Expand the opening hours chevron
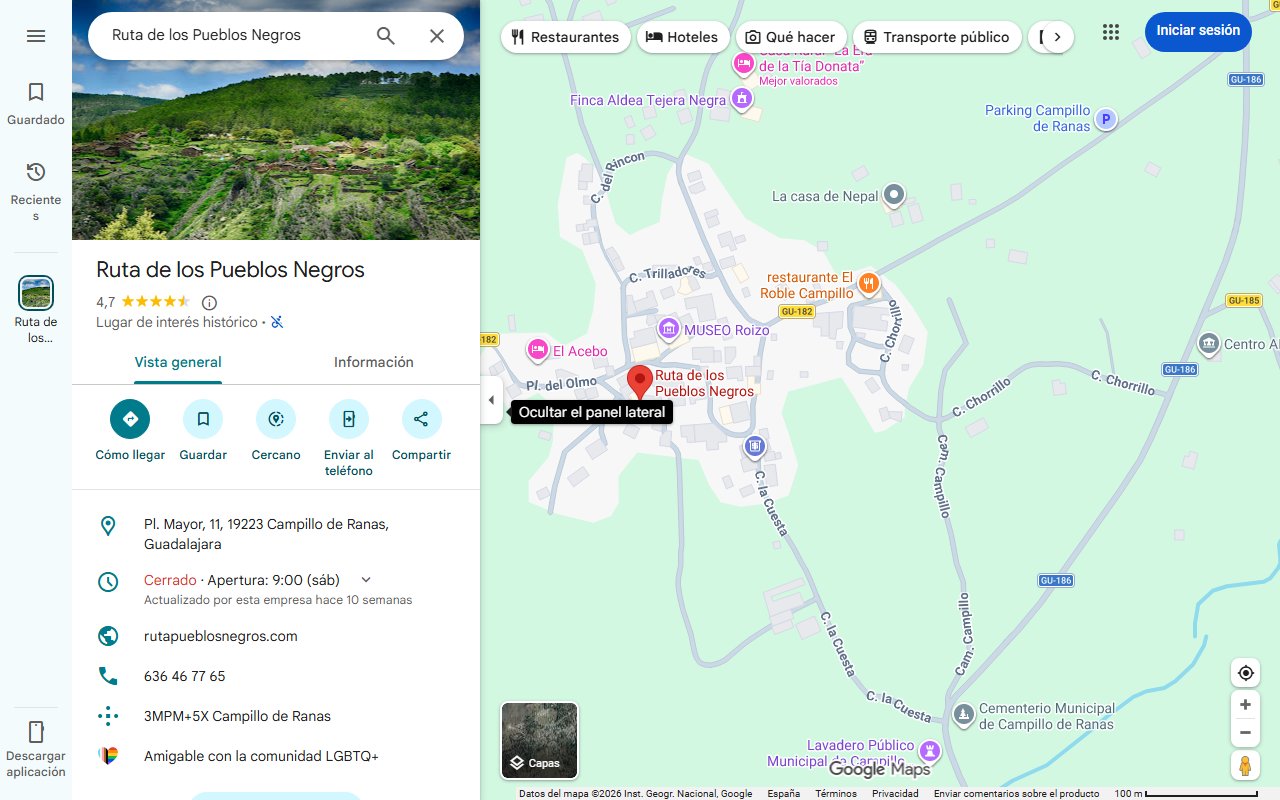 pos(364,579)
